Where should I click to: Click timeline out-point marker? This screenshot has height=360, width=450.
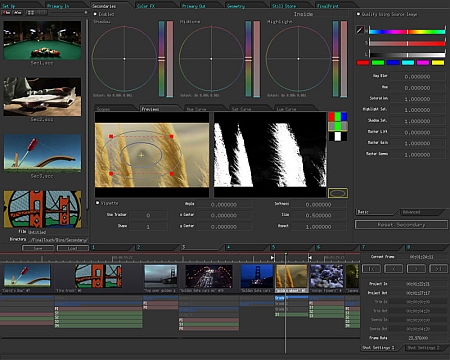[x=310, y=257]
